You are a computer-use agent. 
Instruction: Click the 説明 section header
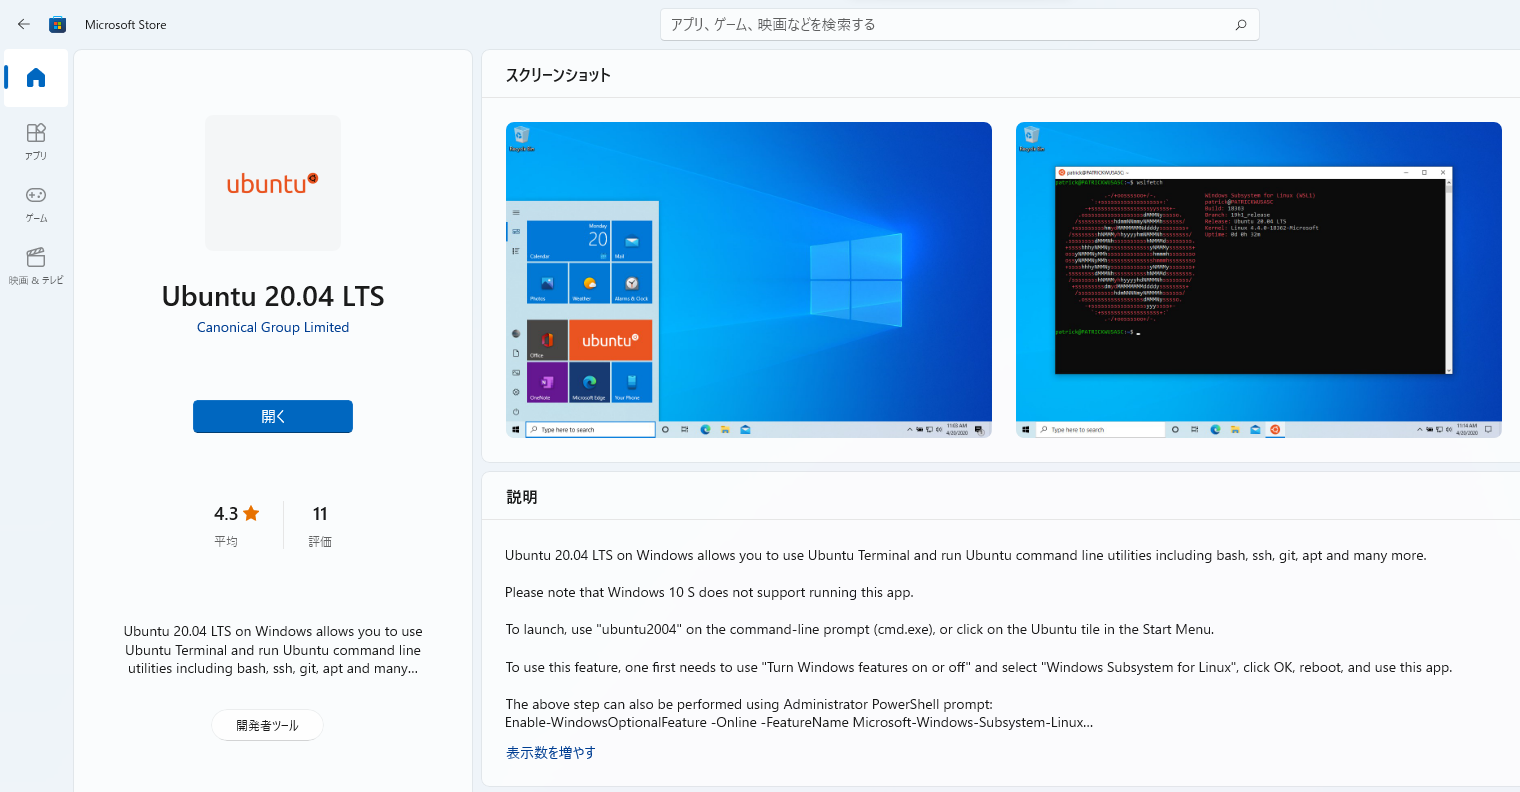tap(520, 496)
